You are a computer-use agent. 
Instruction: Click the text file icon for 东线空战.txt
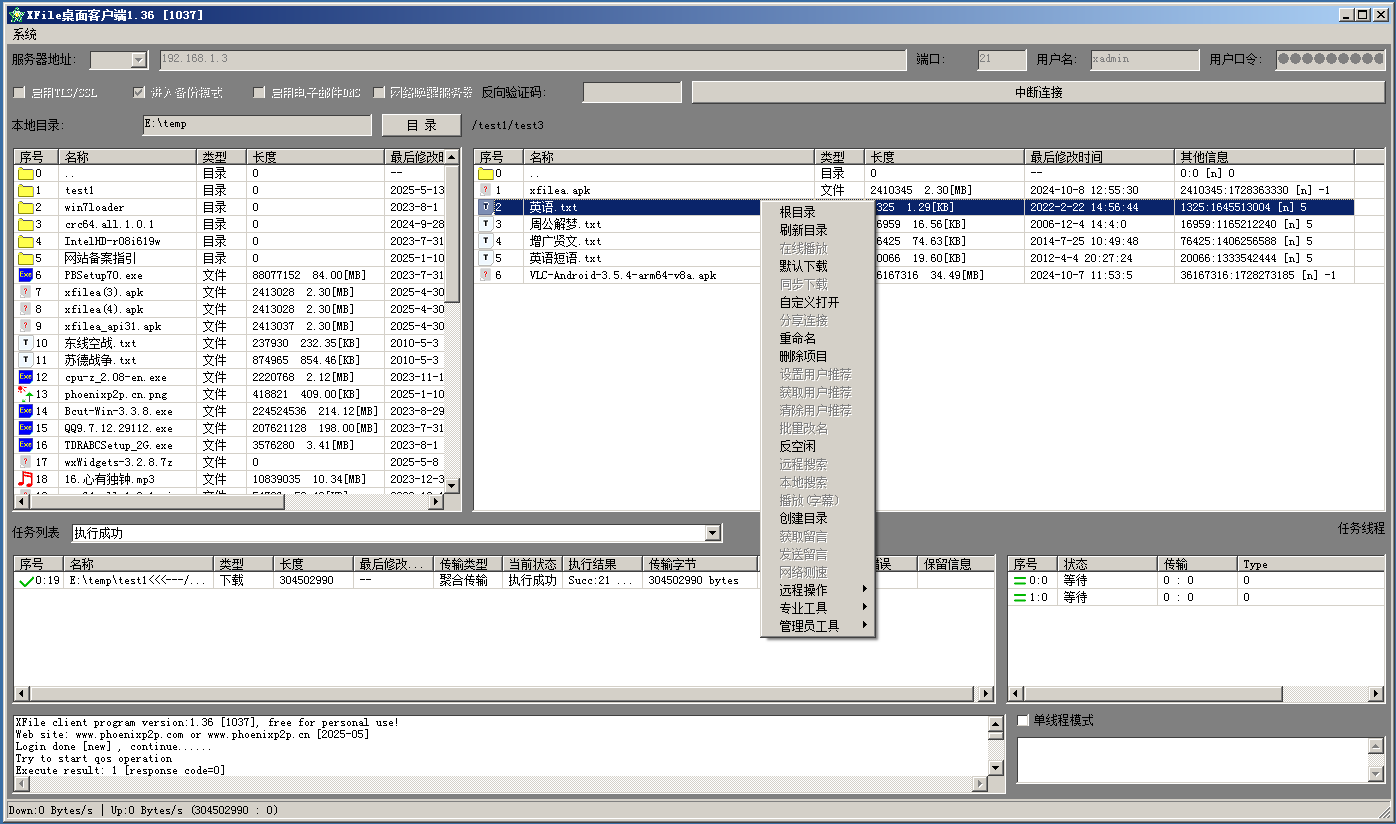[x=26, y=343]
